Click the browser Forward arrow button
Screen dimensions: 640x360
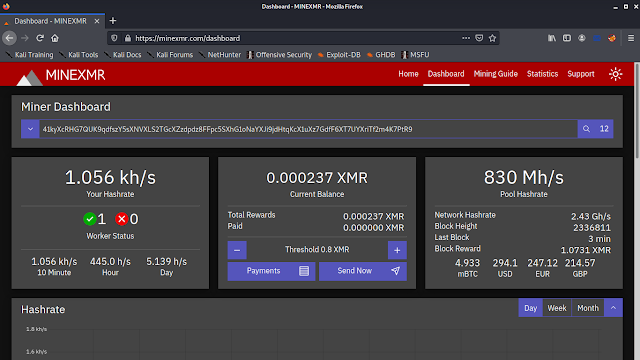pyautogui.click(x=25, y=38)
